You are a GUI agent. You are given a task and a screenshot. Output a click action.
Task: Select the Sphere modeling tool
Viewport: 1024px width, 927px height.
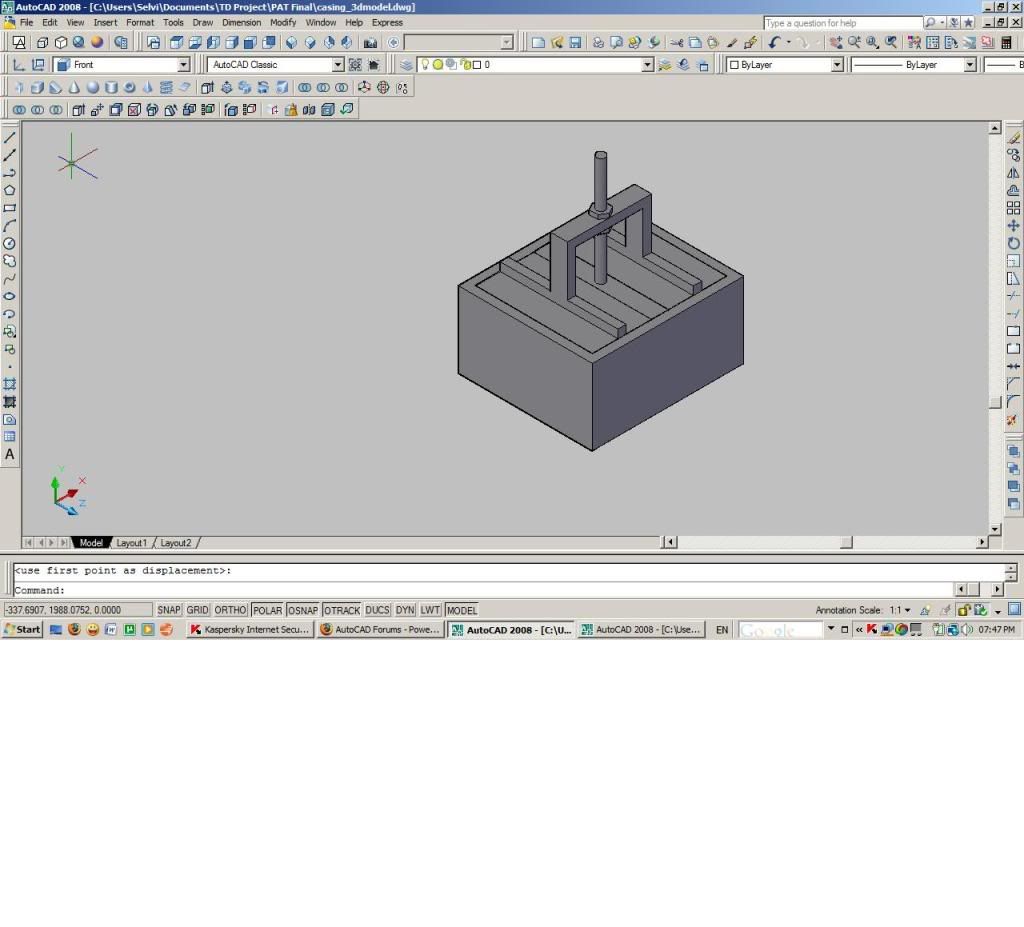(x=92, y=87)
